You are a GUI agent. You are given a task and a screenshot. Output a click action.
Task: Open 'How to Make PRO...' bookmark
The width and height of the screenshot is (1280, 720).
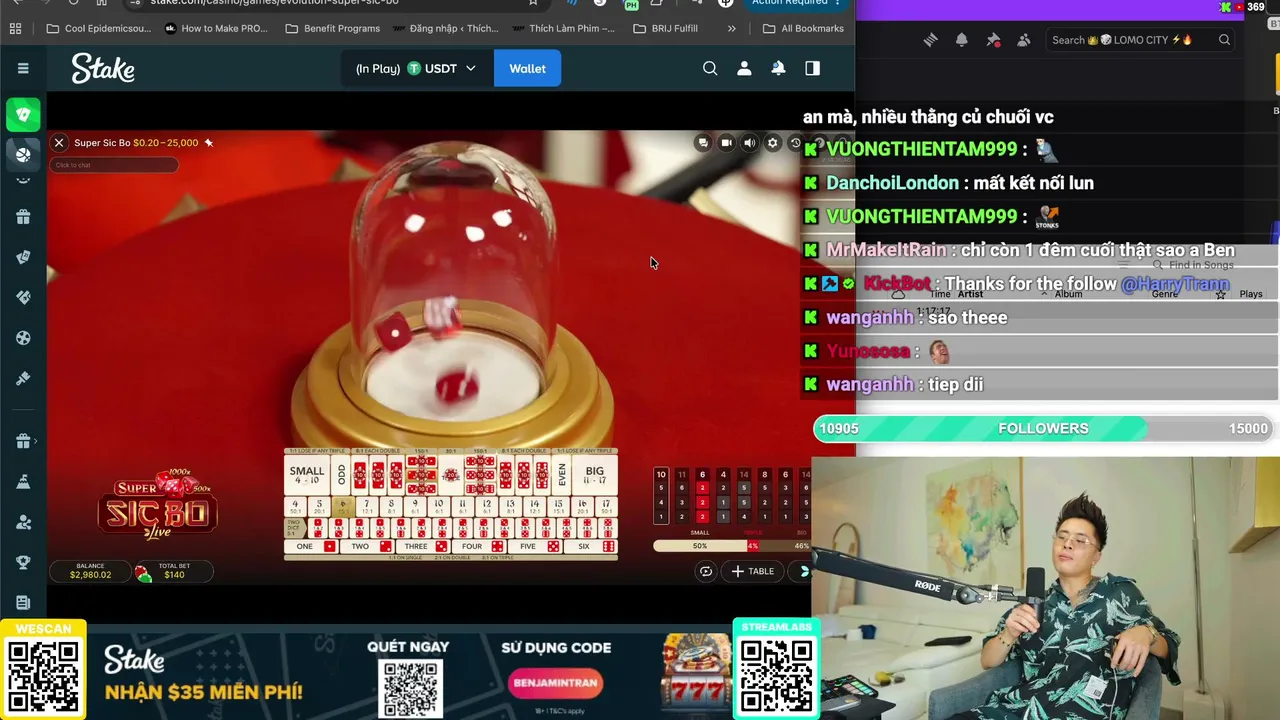tap(216, 28)
